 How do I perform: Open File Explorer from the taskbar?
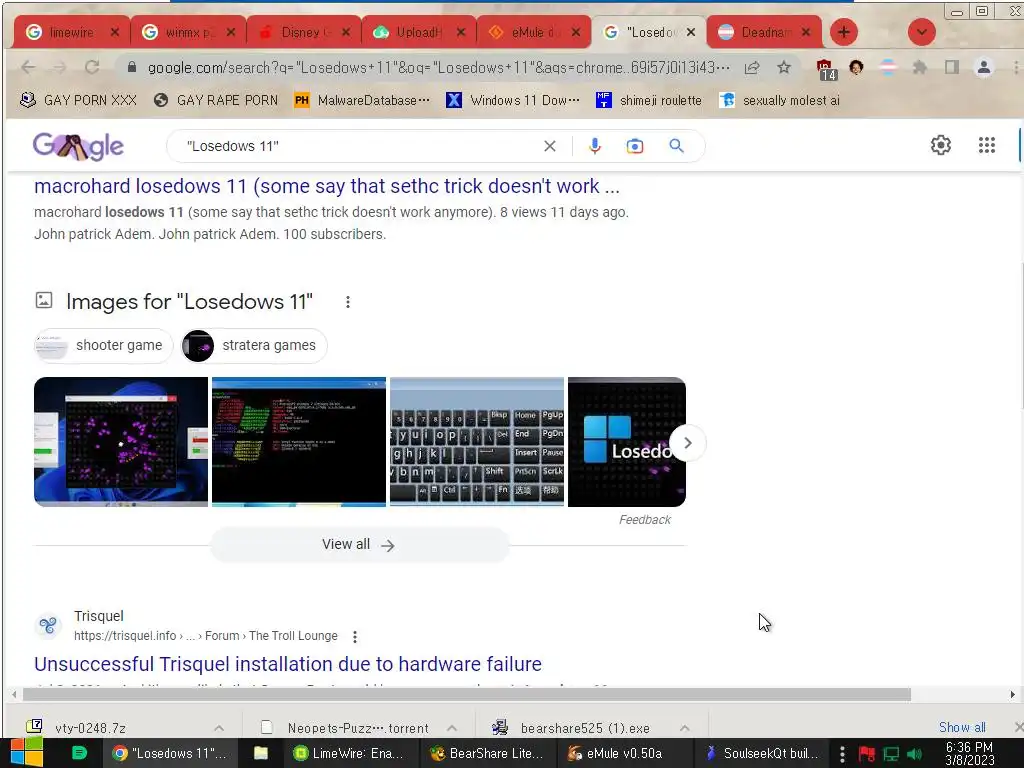click(x=261, y=753)
